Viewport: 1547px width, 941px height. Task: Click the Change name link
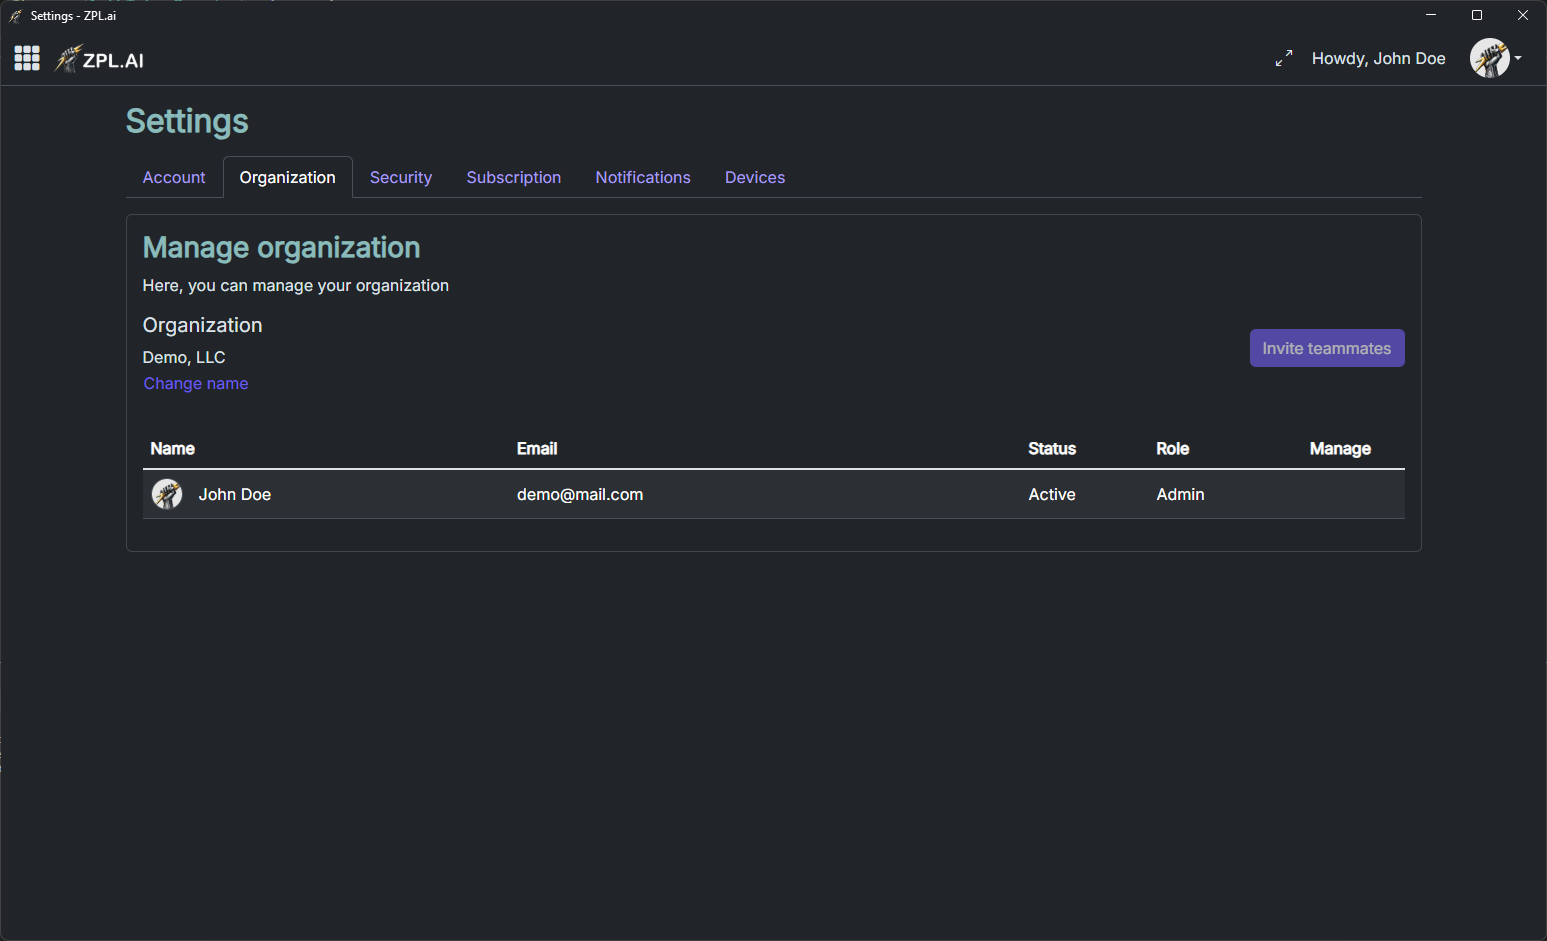tap(196, 384)
